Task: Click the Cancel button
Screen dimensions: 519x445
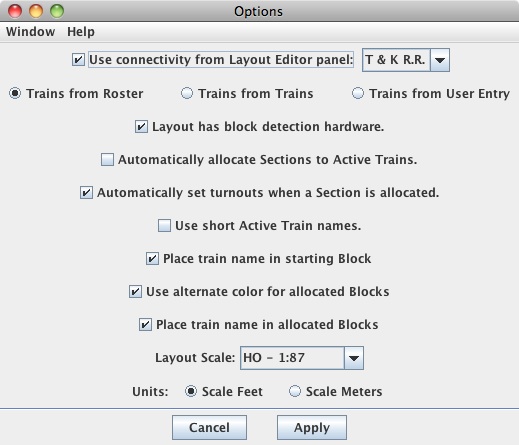Action: (209, 428)
